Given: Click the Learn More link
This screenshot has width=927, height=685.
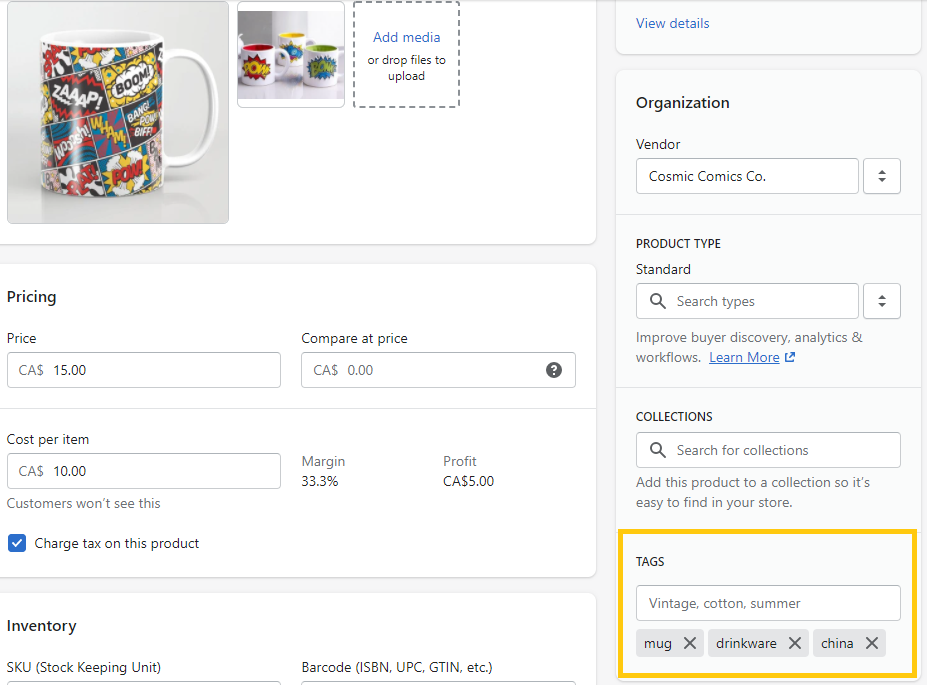Looking at the screenshot, I should point(744,357).
